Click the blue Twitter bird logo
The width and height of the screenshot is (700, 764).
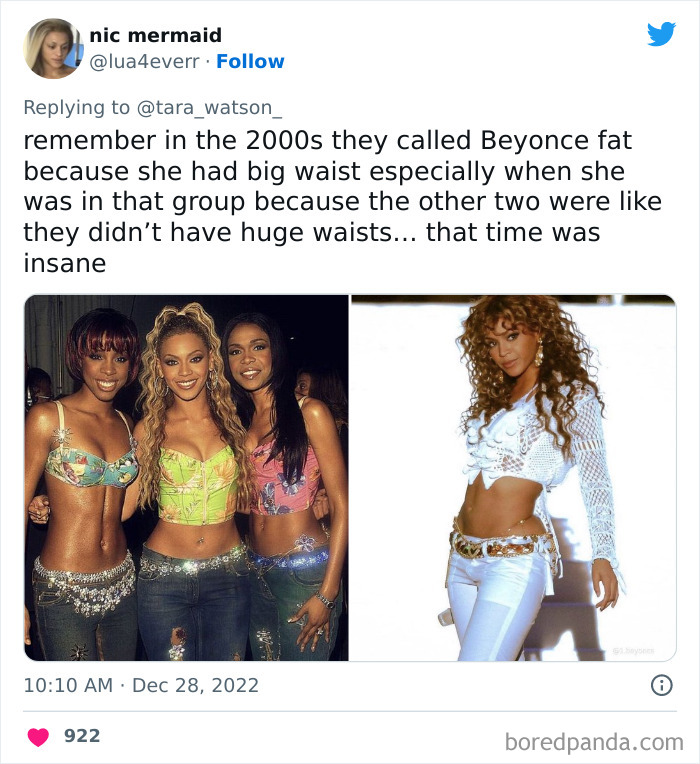tap(661, 34)
